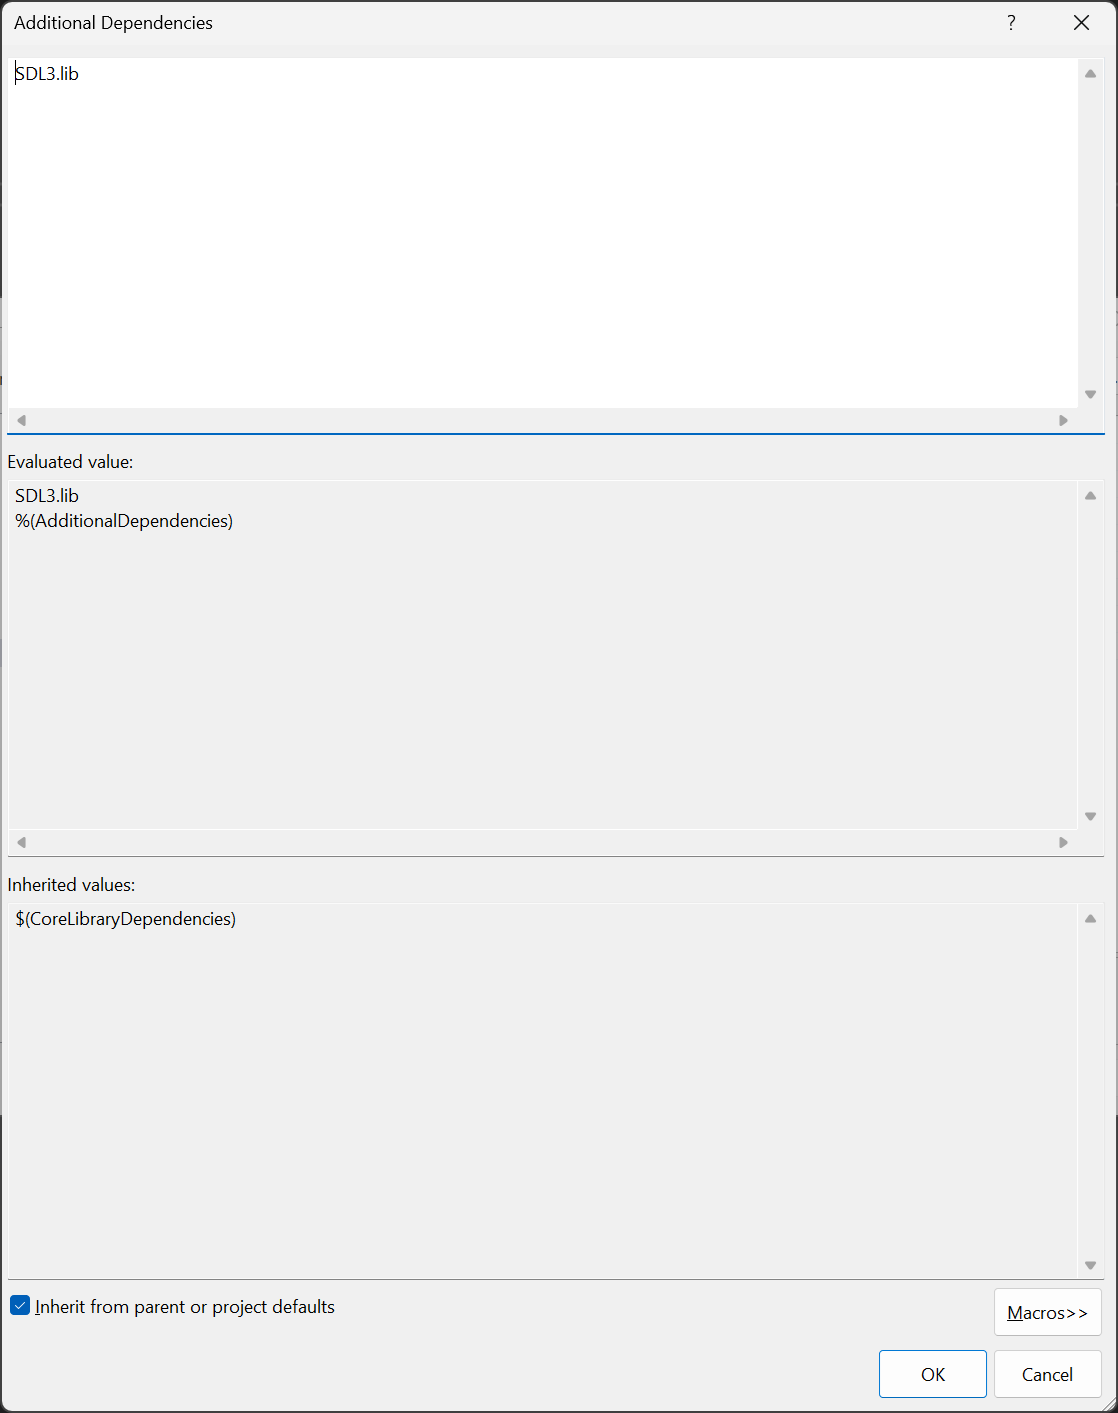Click the scroll up arrow in the Inherited values pane
Viewport: 1118px width, 1413px height.
pos(1090,919)
